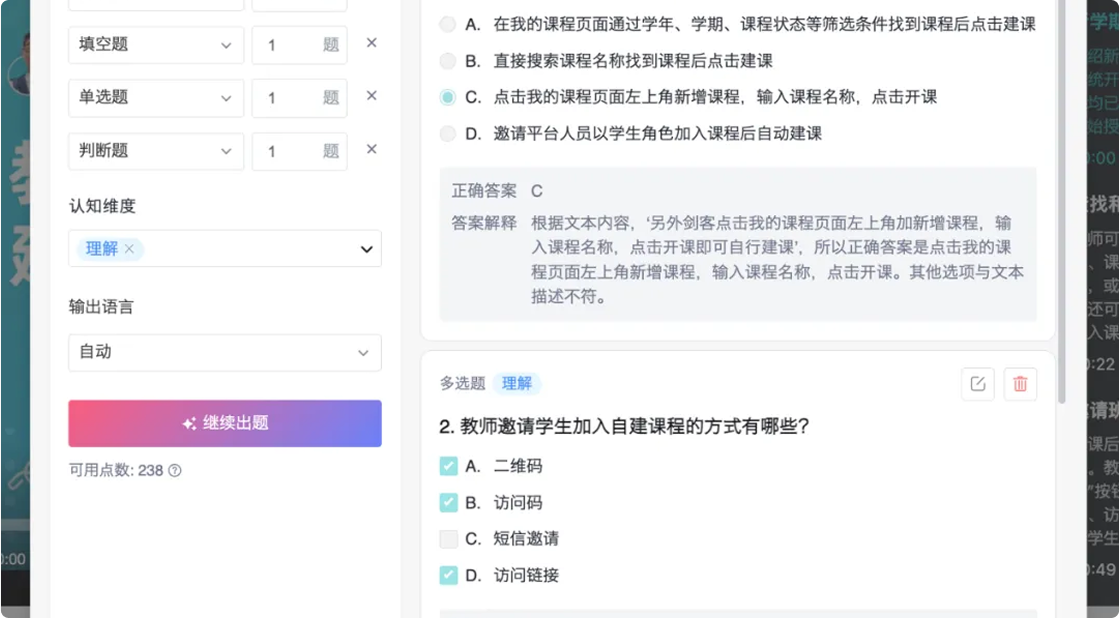Select option C 点击我的课程页面左上角
The image size is (1120, 618).
click(448, 97)
